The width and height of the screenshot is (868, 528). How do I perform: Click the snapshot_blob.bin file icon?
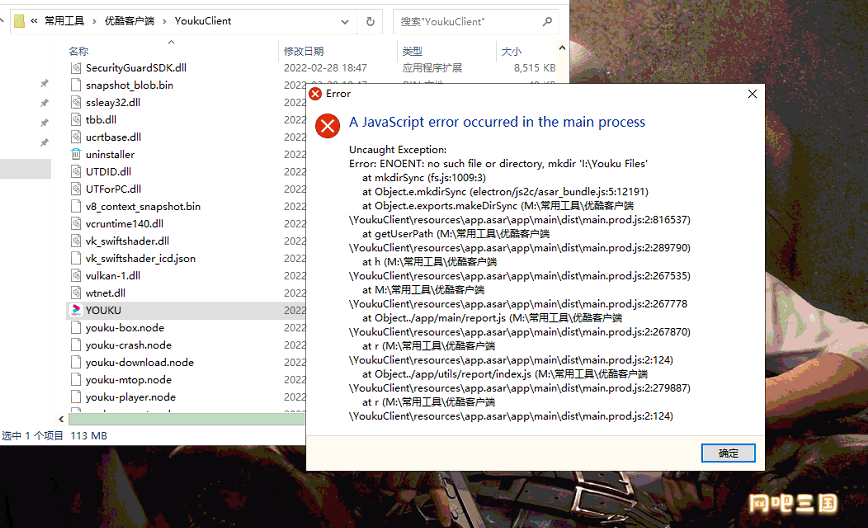76,85
